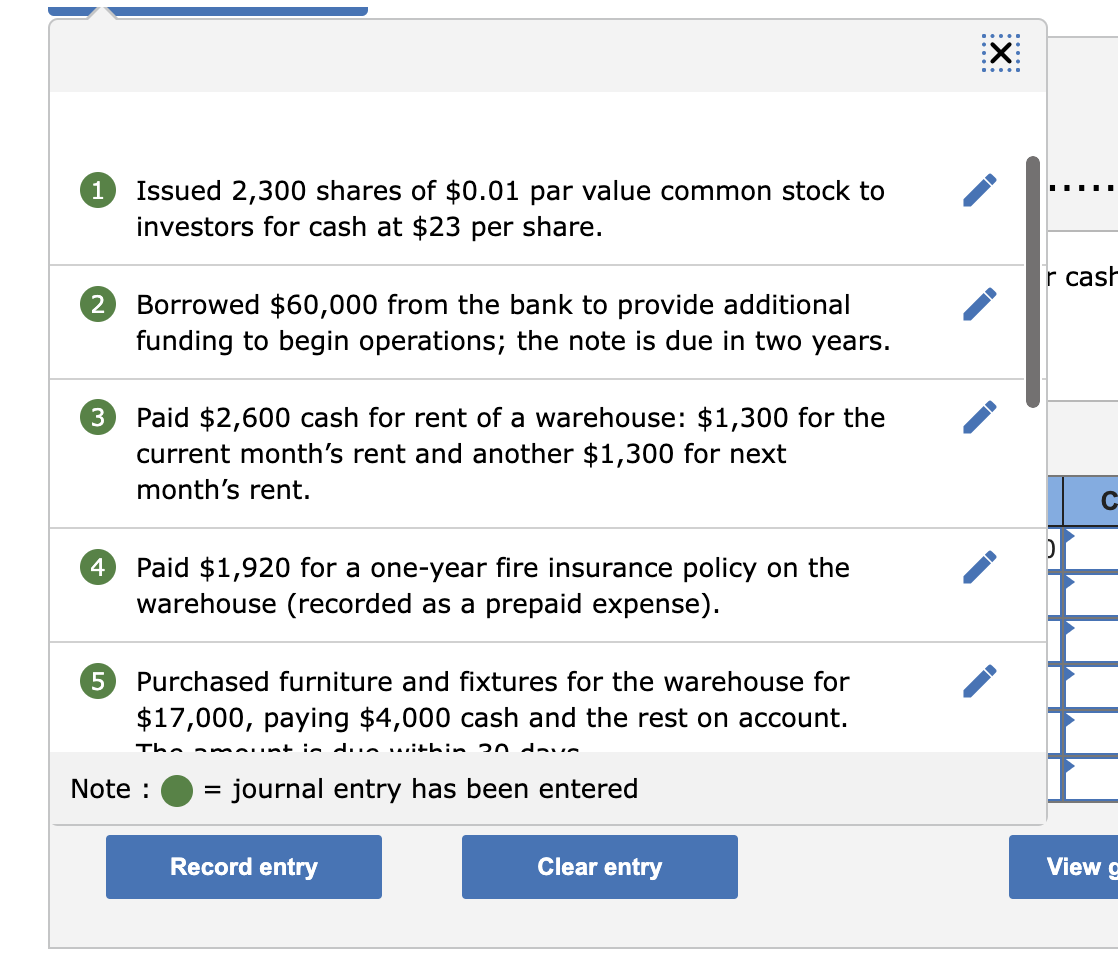
Task: Click green circle number 3 indicator
Action: 96,418
